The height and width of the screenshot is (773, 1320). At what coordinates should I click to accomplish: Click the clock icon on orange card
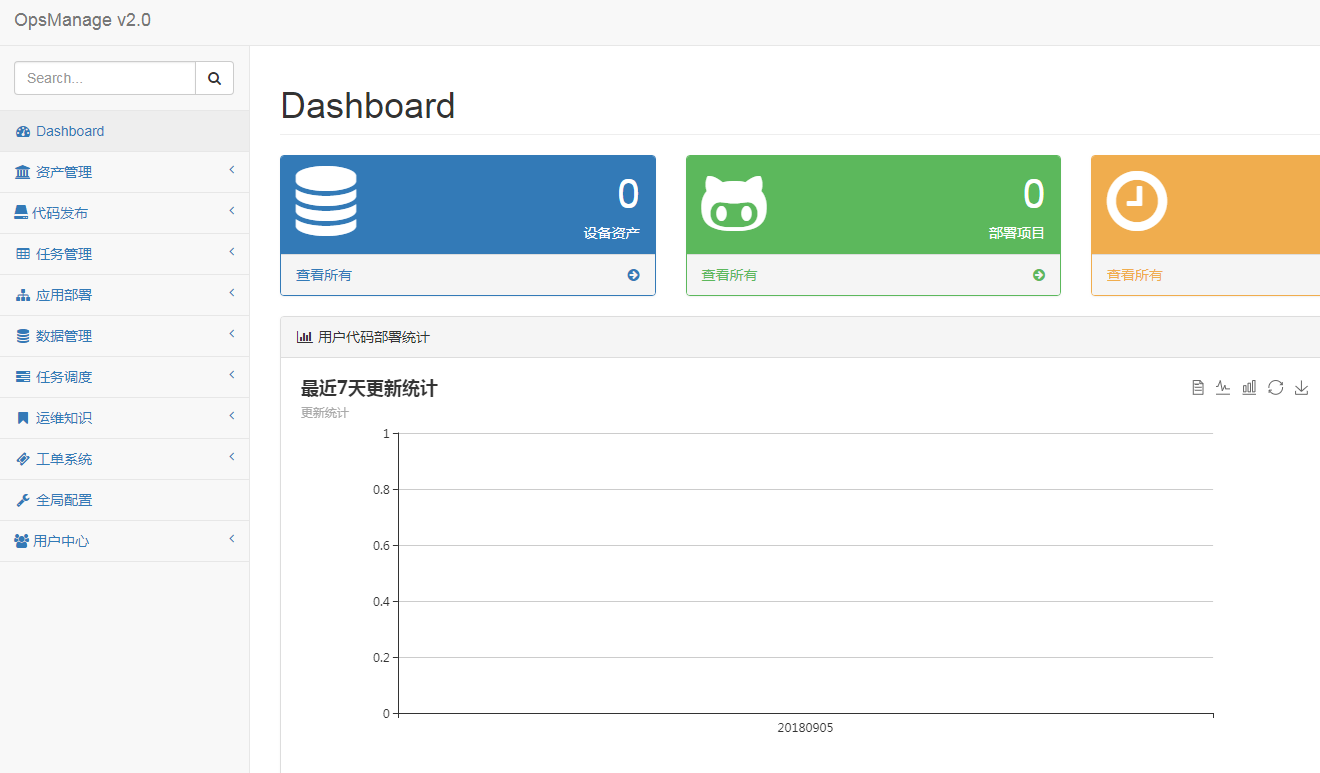[x=1137, y=201]
